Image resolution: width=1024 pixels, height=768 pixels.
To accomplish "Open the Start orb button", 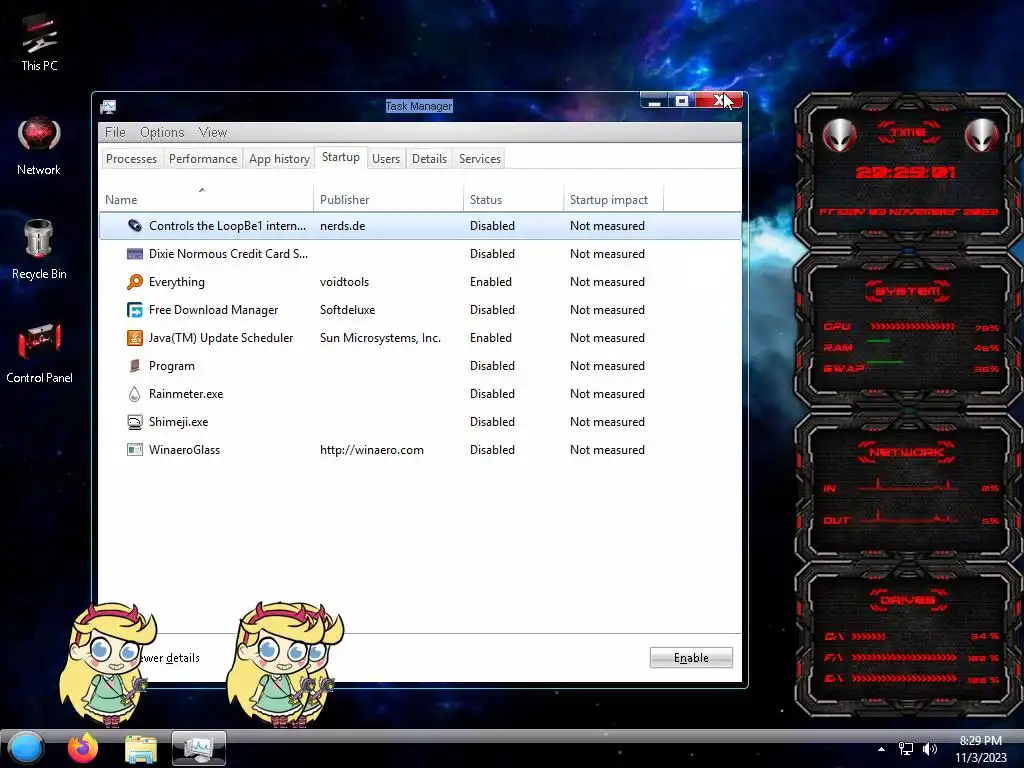I will point(26,748).
